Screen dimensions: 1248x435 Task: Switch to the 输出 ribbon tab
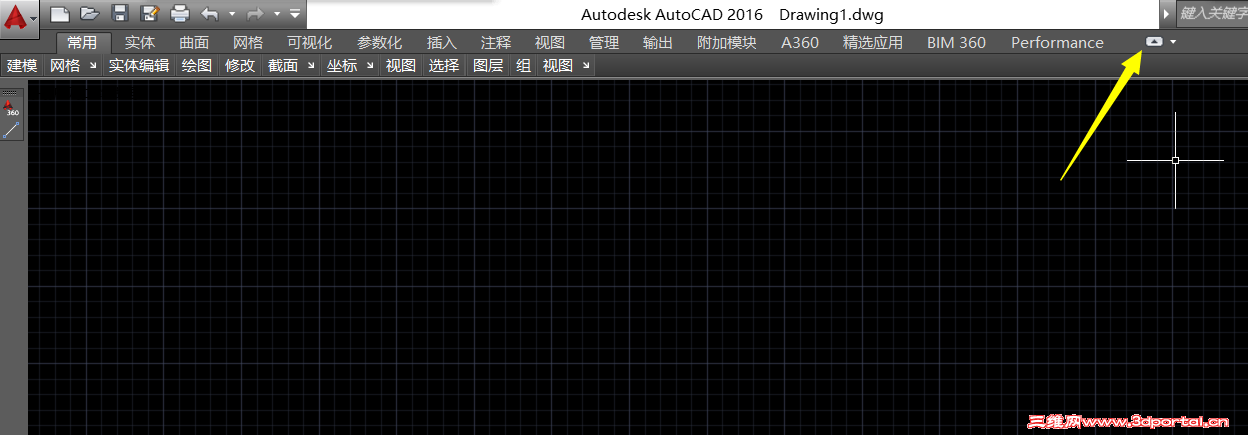pos(658,42)
